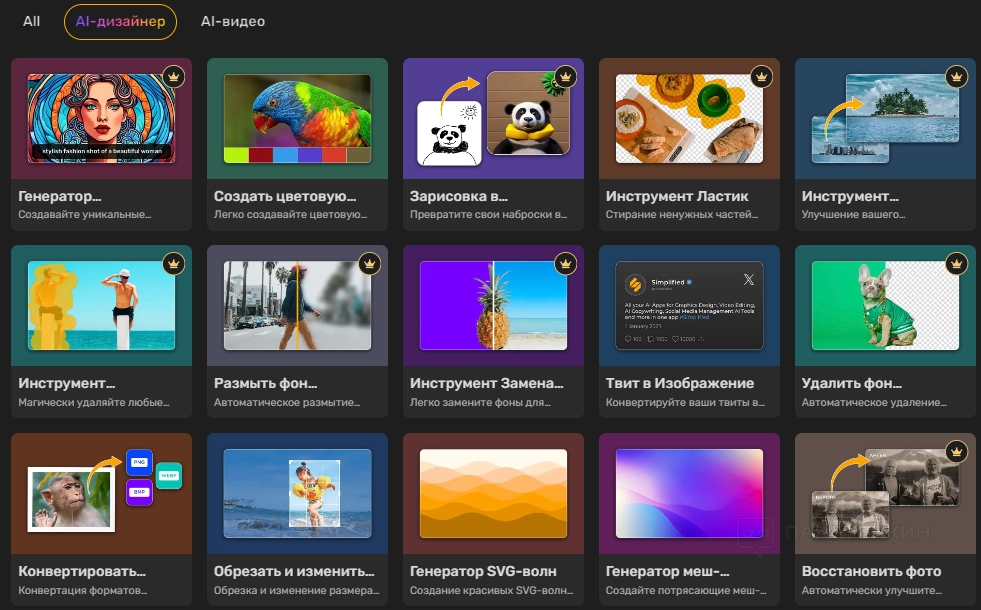
Task: Click the crown badge on the island upscale card
Action: [x=957, y=77]
